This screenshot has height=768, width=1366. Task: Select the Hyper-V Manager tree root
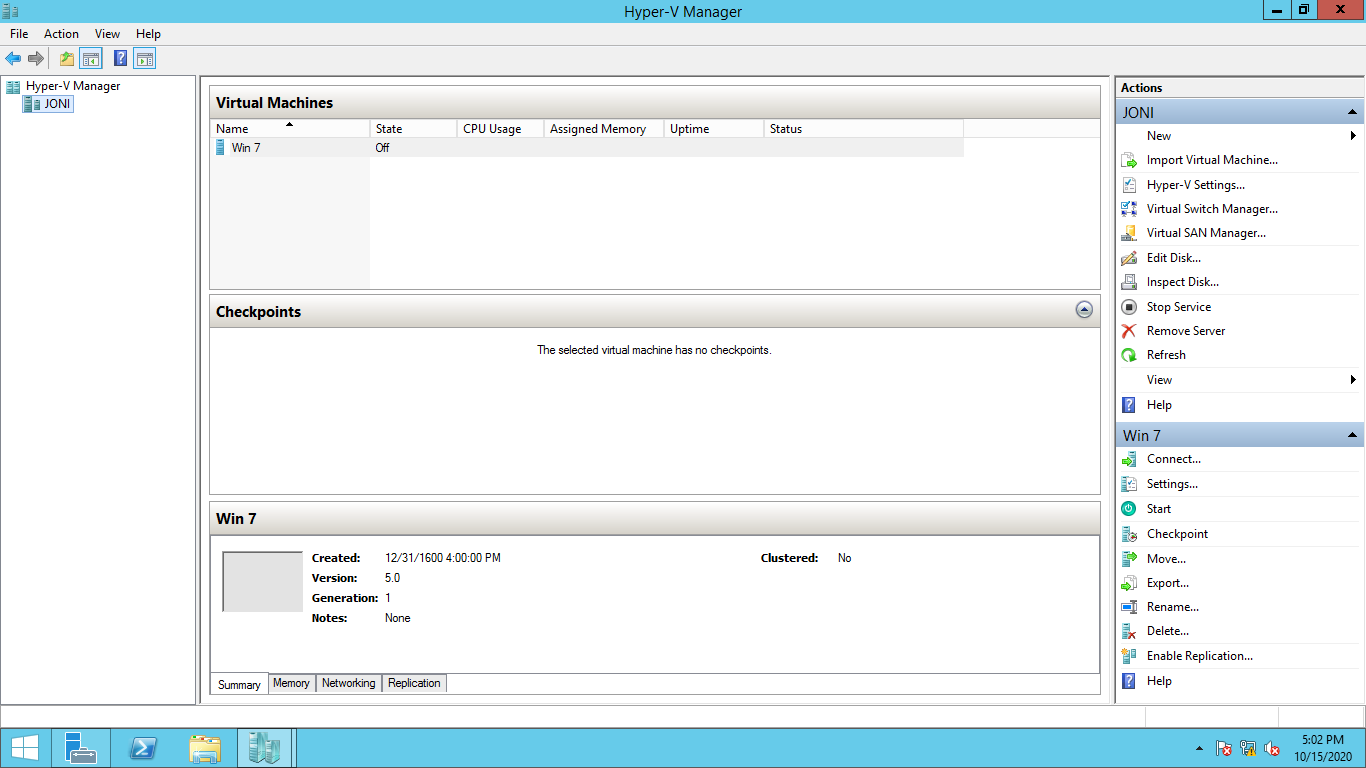(73, 86)
